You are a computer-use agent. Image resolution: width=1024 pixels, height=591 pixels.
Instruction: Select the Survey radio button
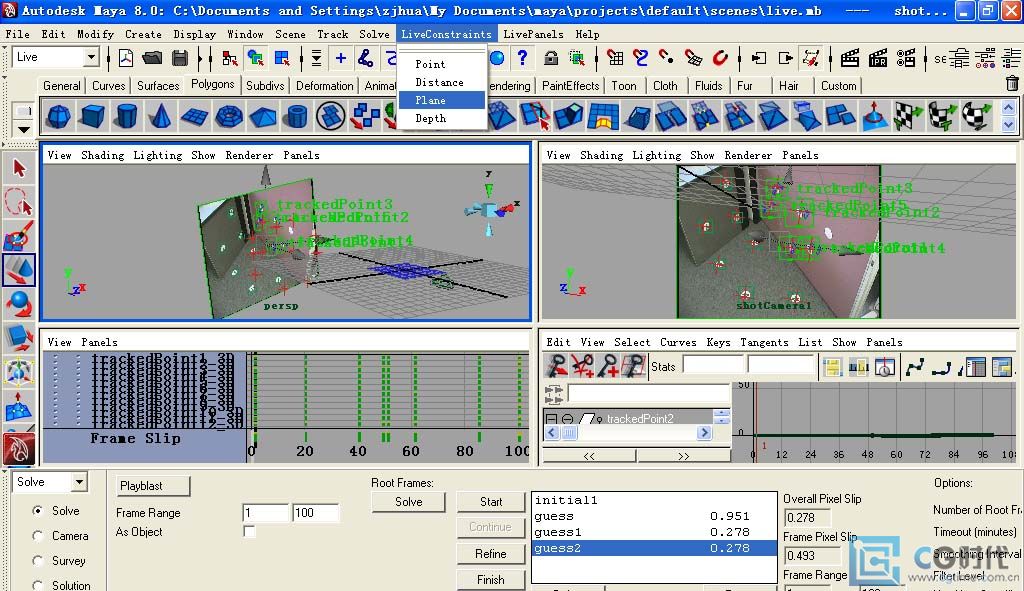pos(38,560)
